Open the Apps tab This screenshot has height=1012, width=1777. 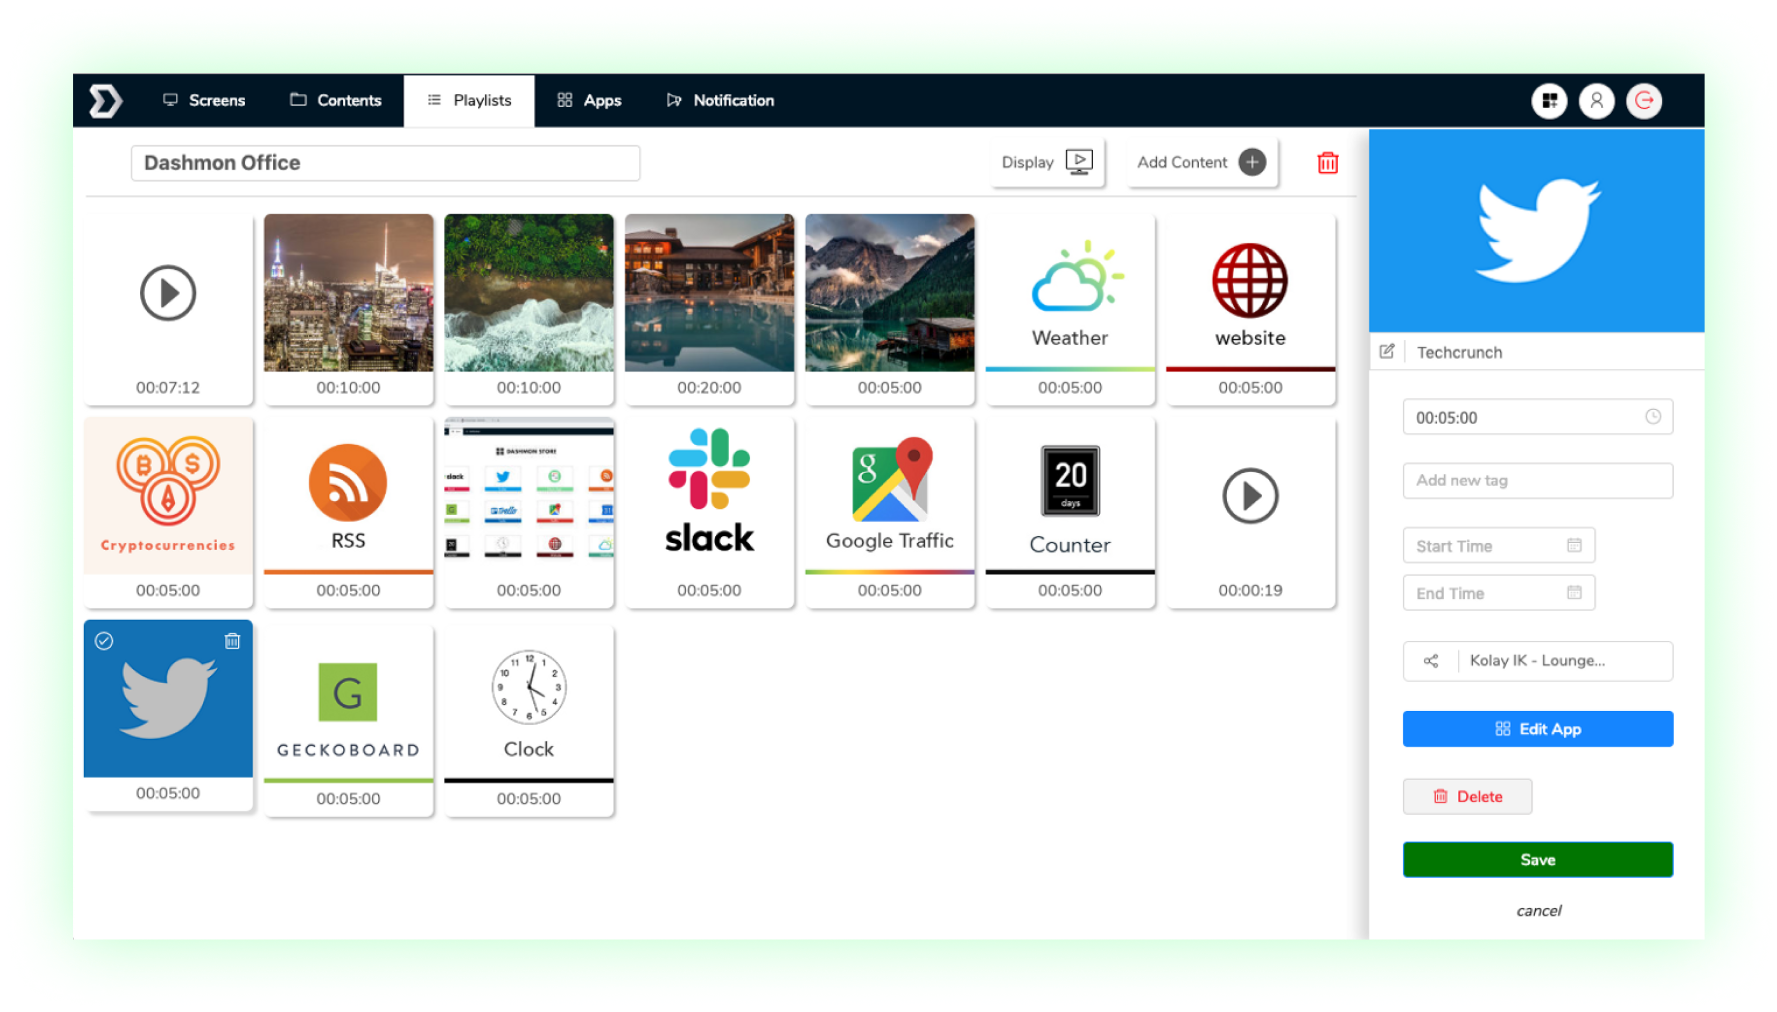click(589, 101)
